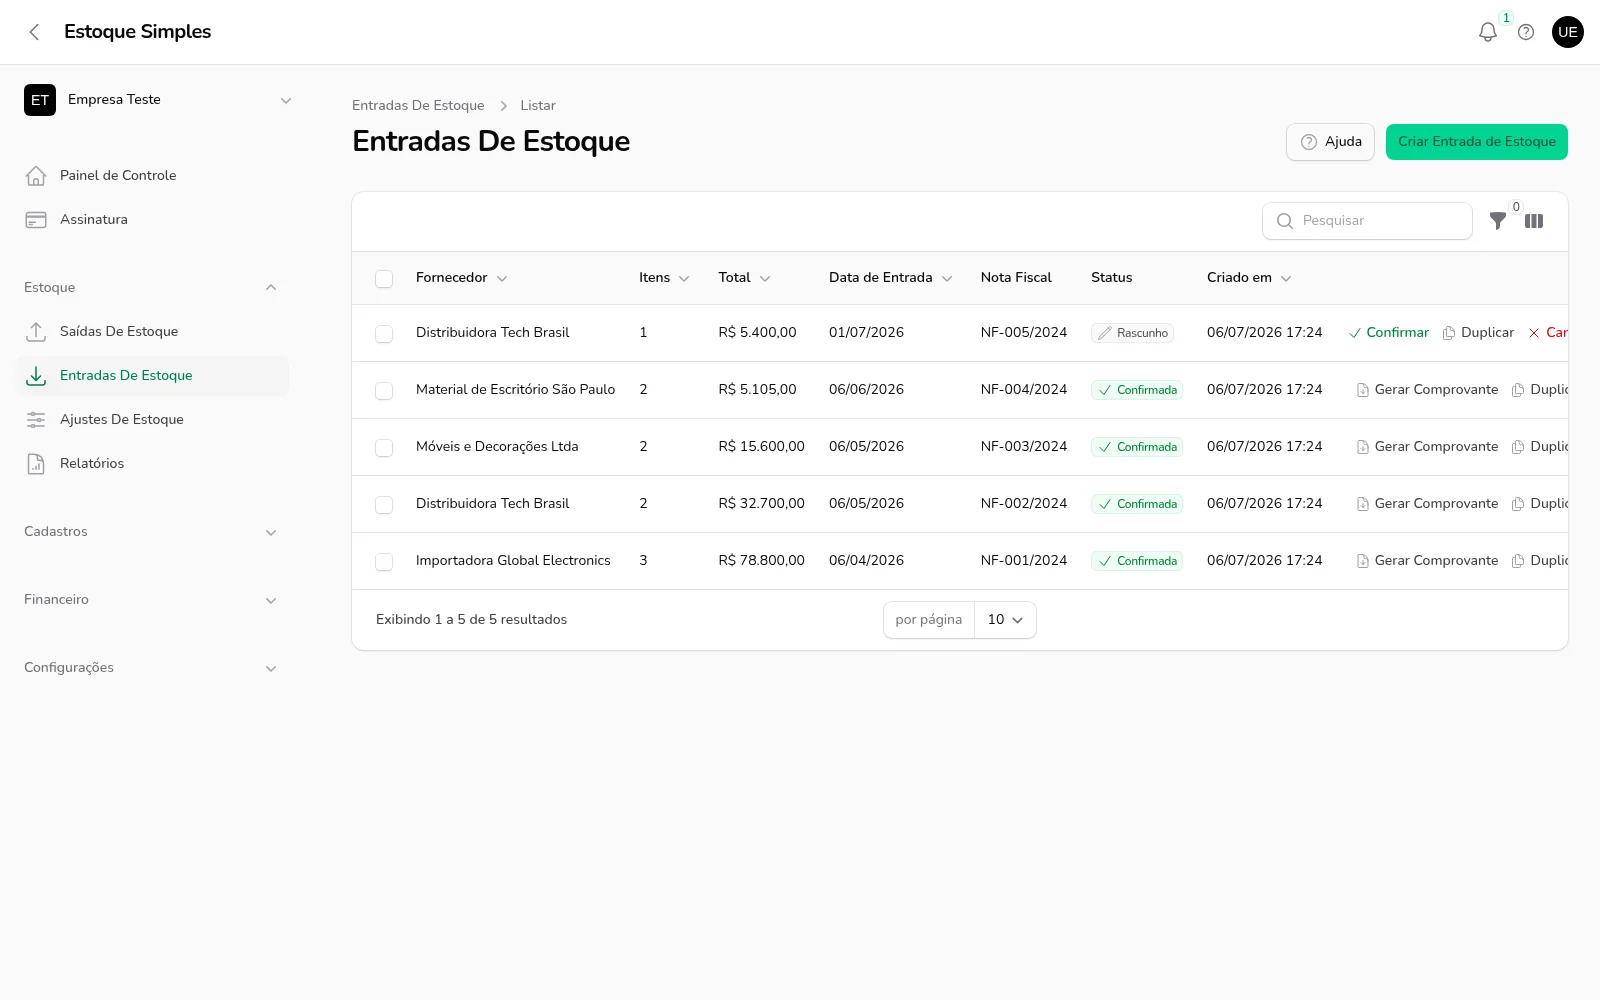The height and width of the screenshot is (1000, 1600).
Task: Sort by Data de Entrada column
Action: point(890,278)
